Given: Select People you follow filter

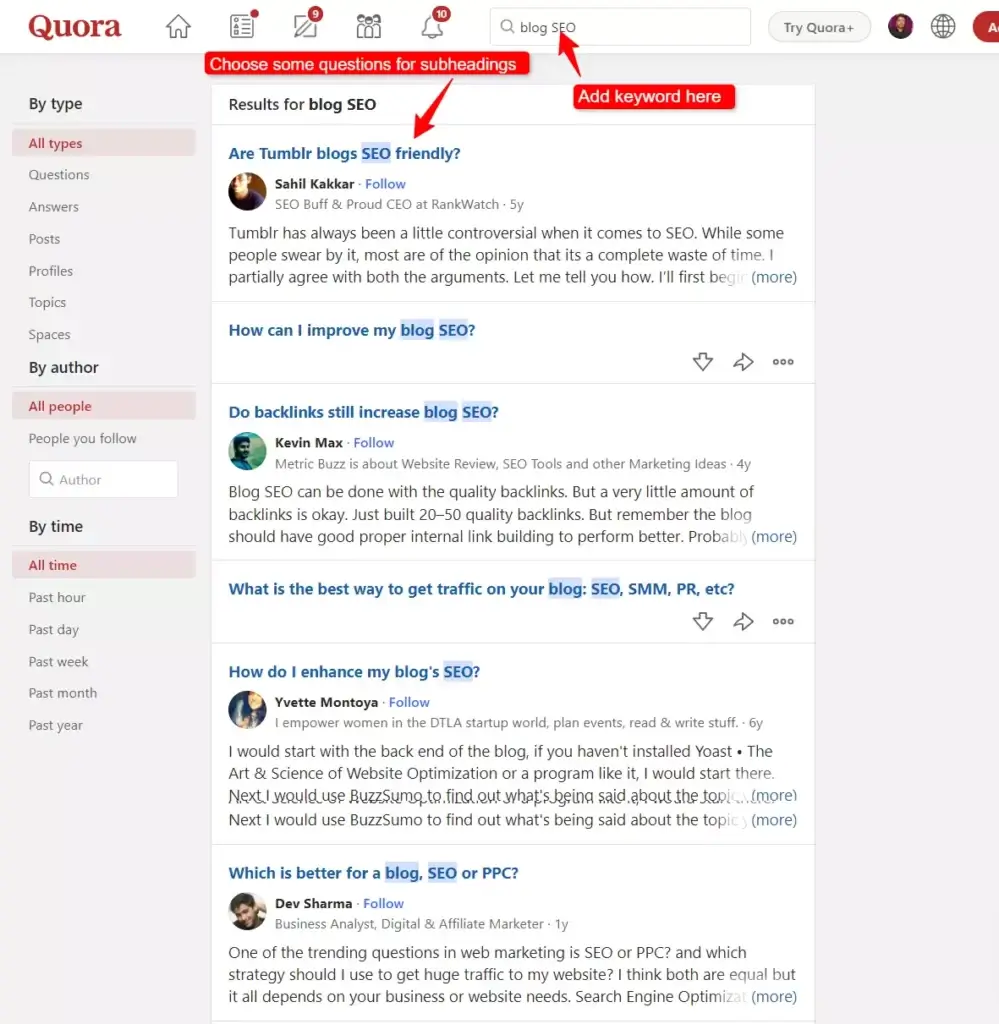Looking at the screenshot, I should (x=82, y=438).
